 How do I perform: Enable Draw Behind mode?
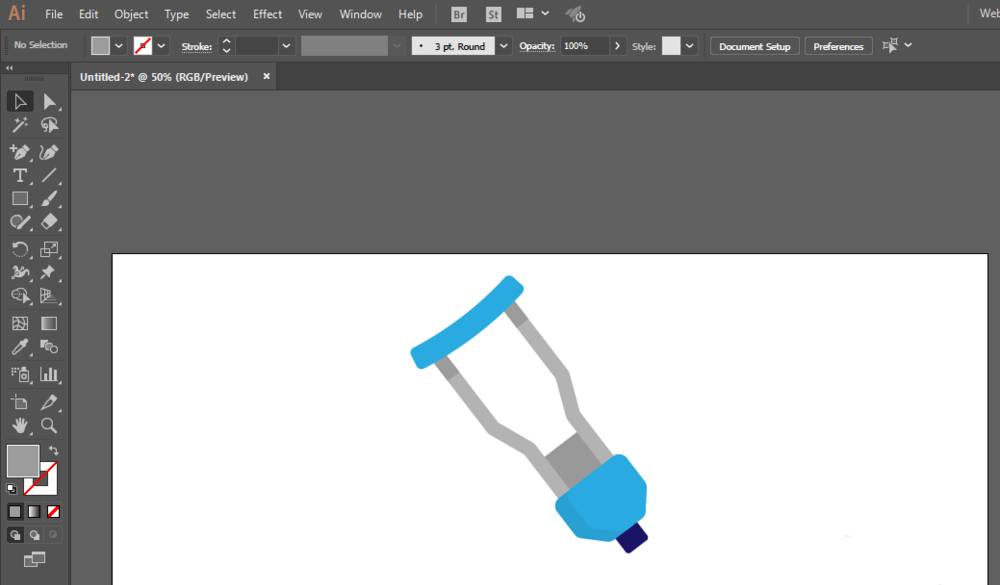(34, 535)
